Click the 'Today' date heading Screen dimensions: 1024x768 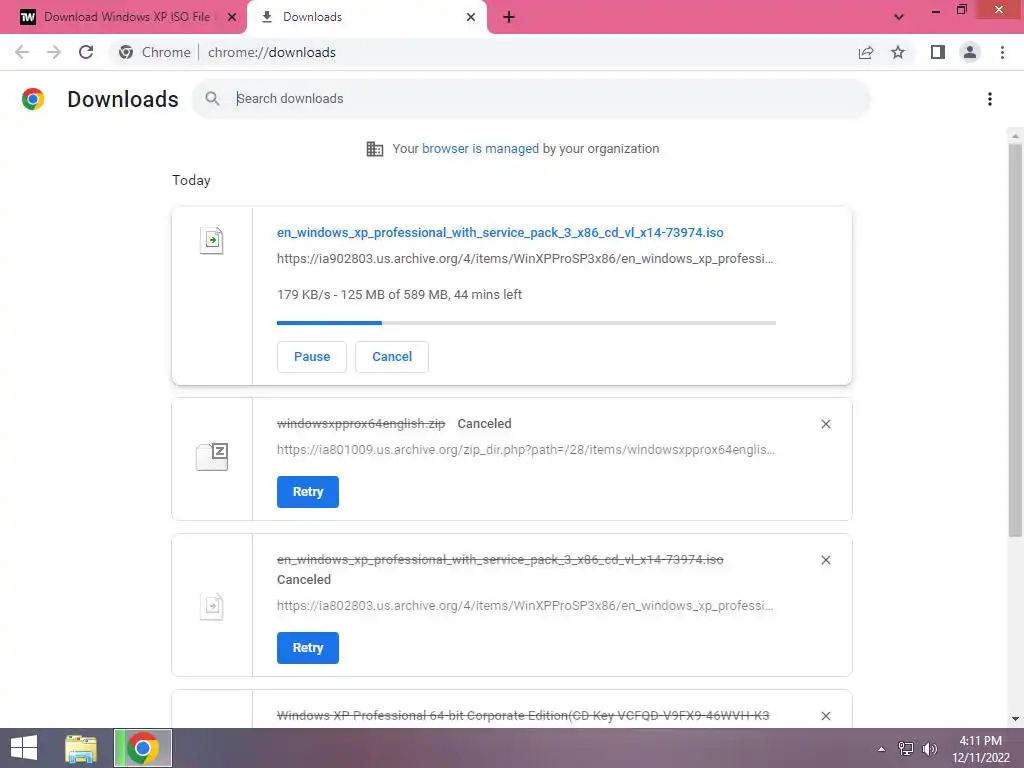(191, 180)
